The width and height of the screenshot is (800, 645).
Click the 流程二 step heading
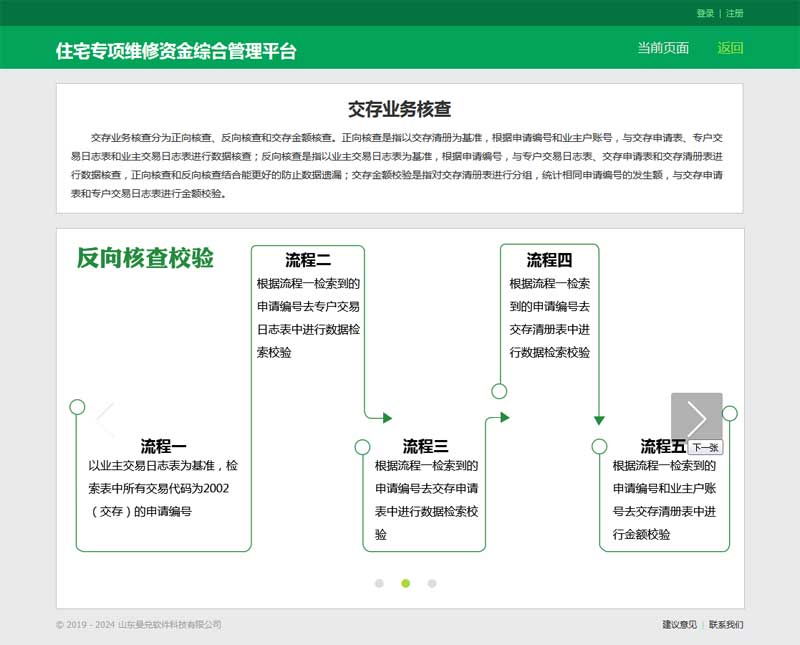[308, 260]
